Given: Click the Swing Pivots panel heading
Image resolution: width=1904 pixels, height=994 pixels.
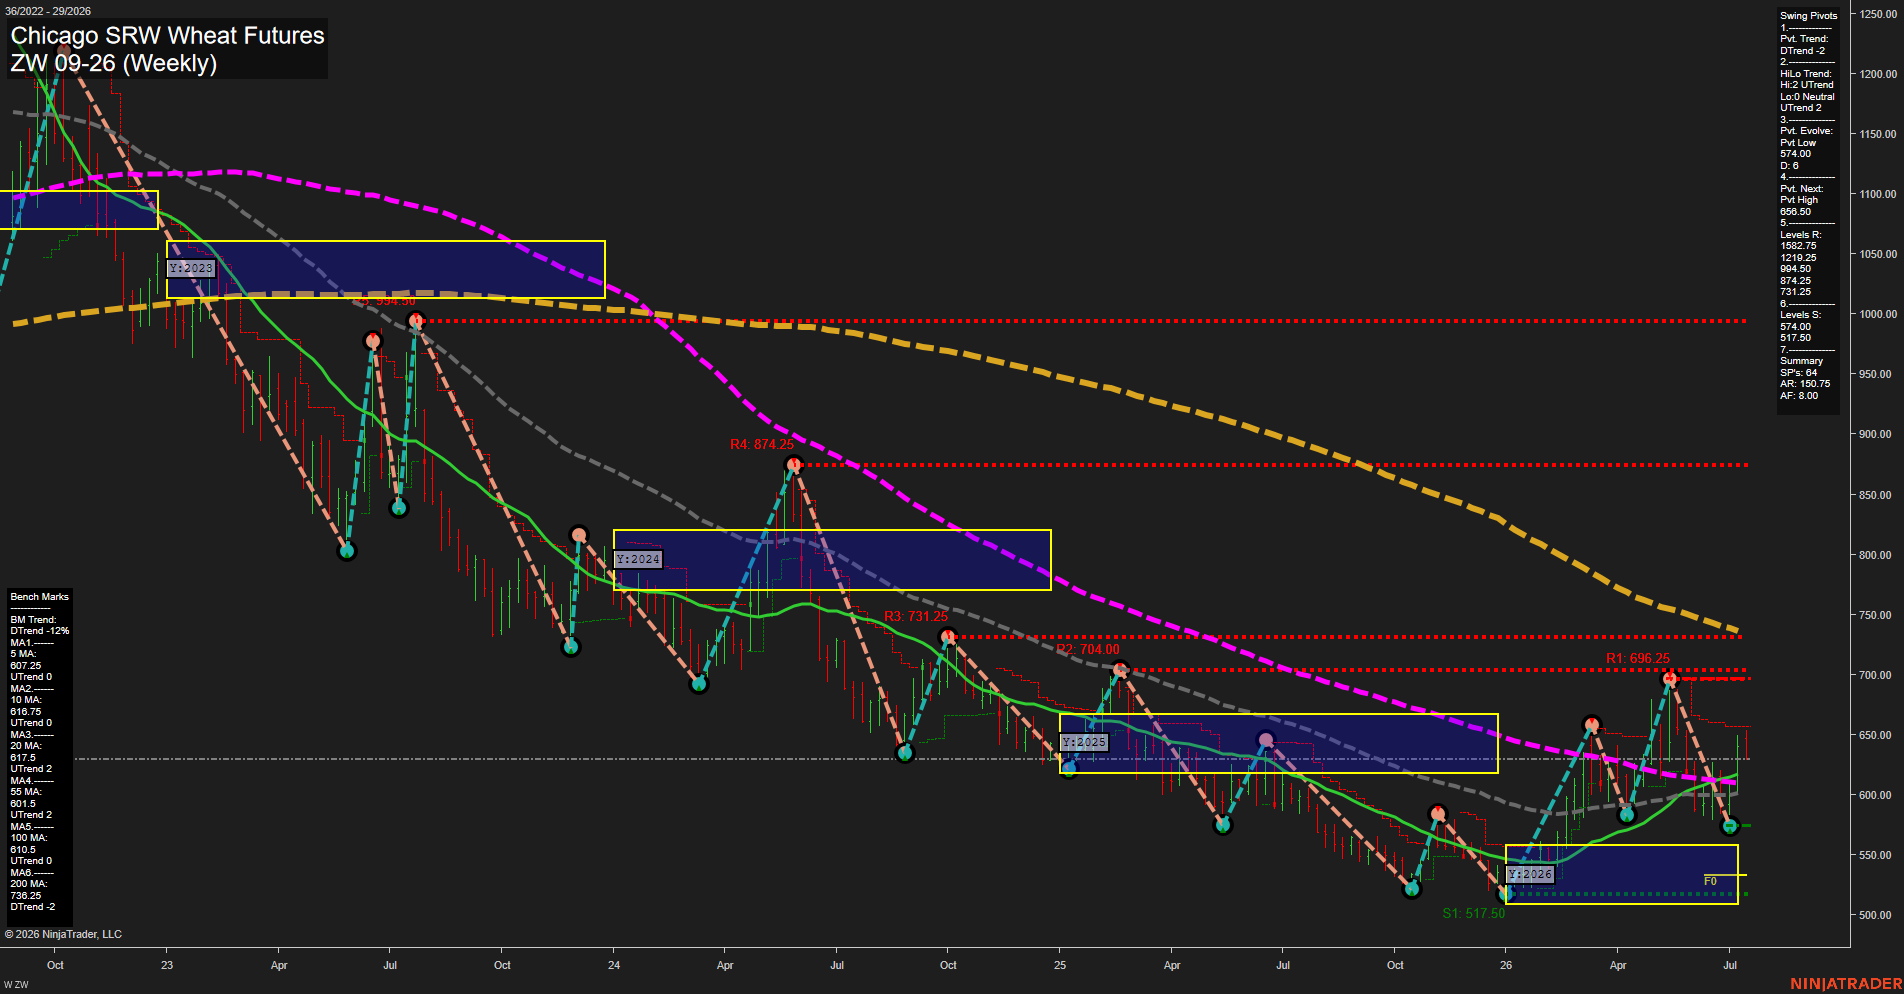Looking at the screenshot, I should point(1808,16).
